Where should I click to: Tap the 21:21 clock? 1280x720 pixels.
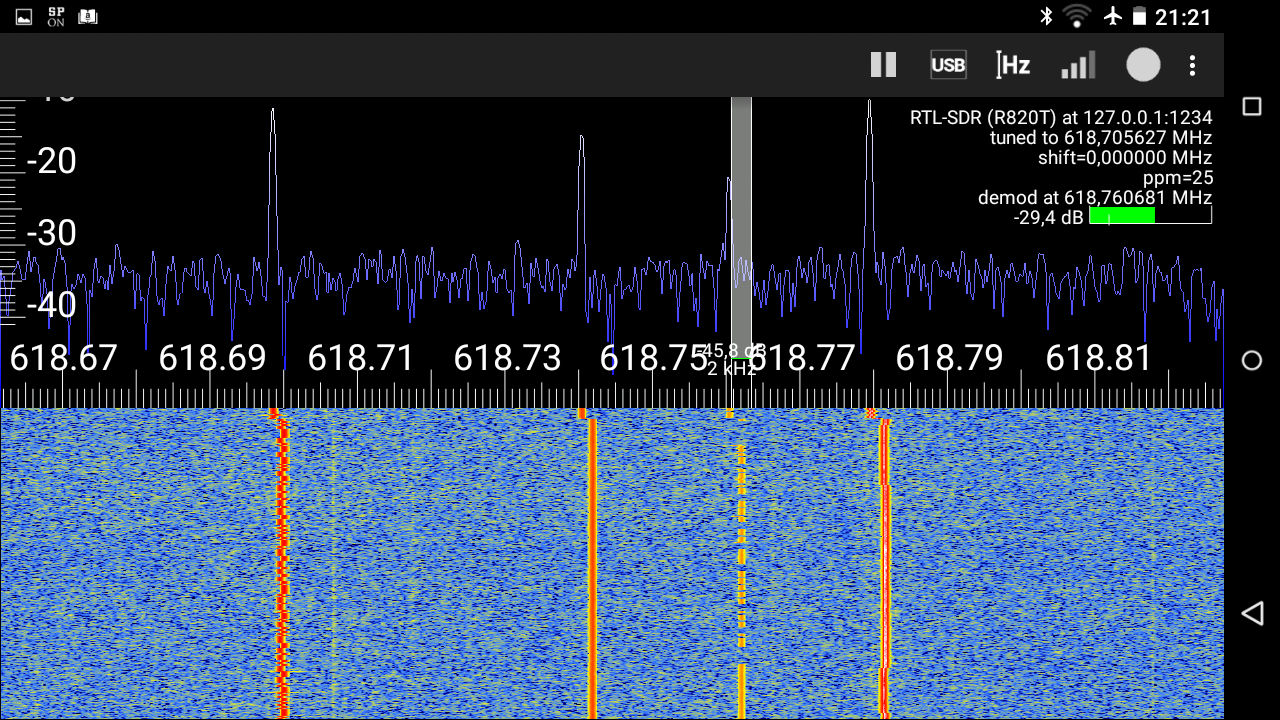[x=1183, y=17]
